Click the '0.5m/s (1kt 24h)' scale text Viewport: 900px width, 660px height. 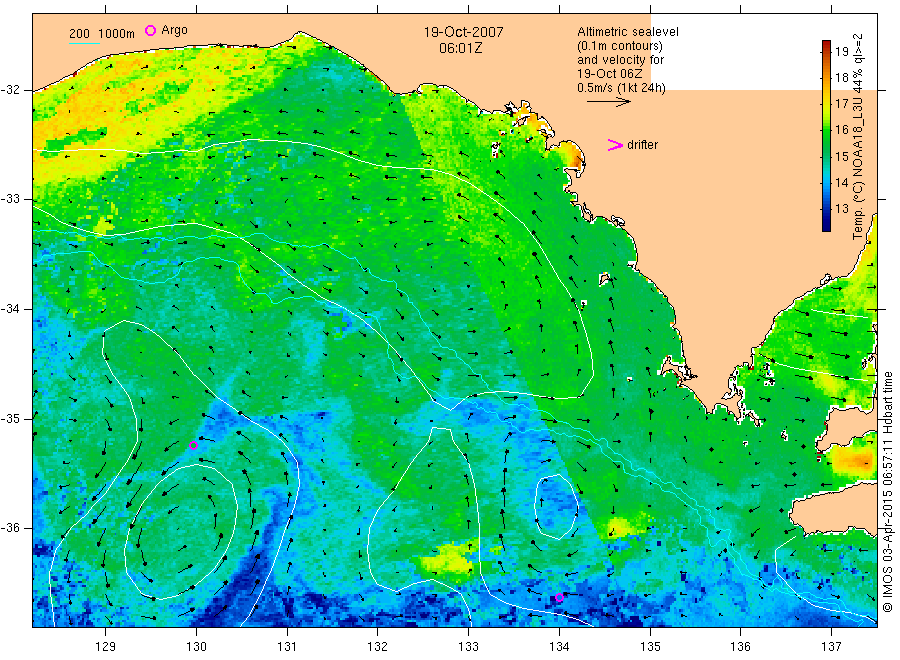621,88
